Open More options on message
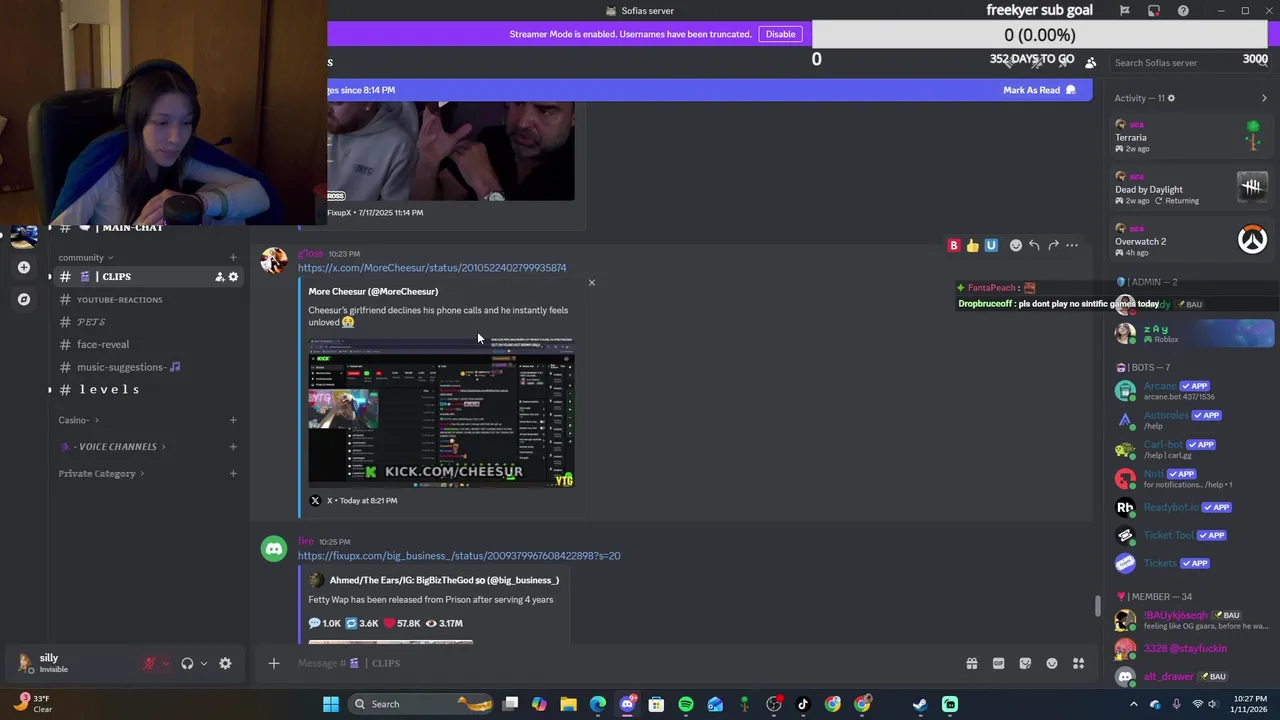Image resolution: width=1280 pixels, height=720 pixels. coord(1072,245)
